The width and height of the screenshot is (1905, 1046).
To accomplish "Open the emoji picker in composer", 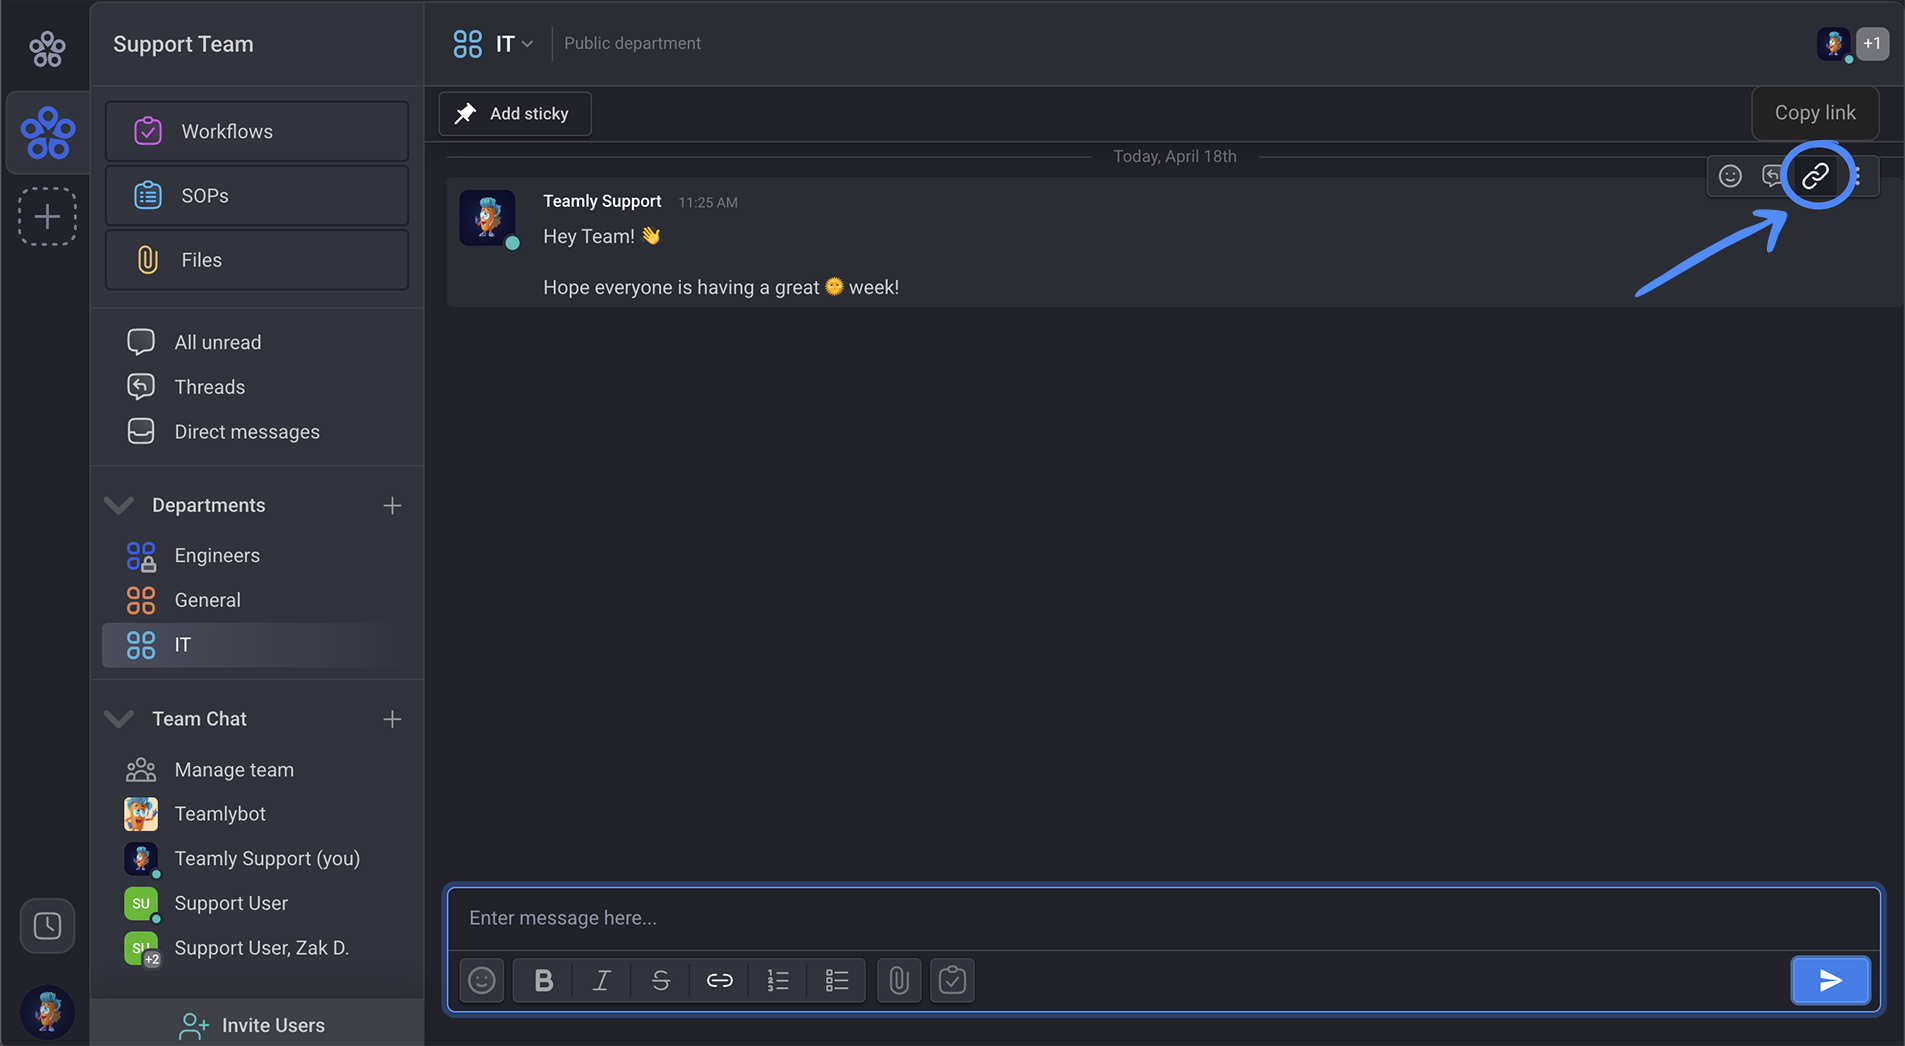I will (482, 981).
